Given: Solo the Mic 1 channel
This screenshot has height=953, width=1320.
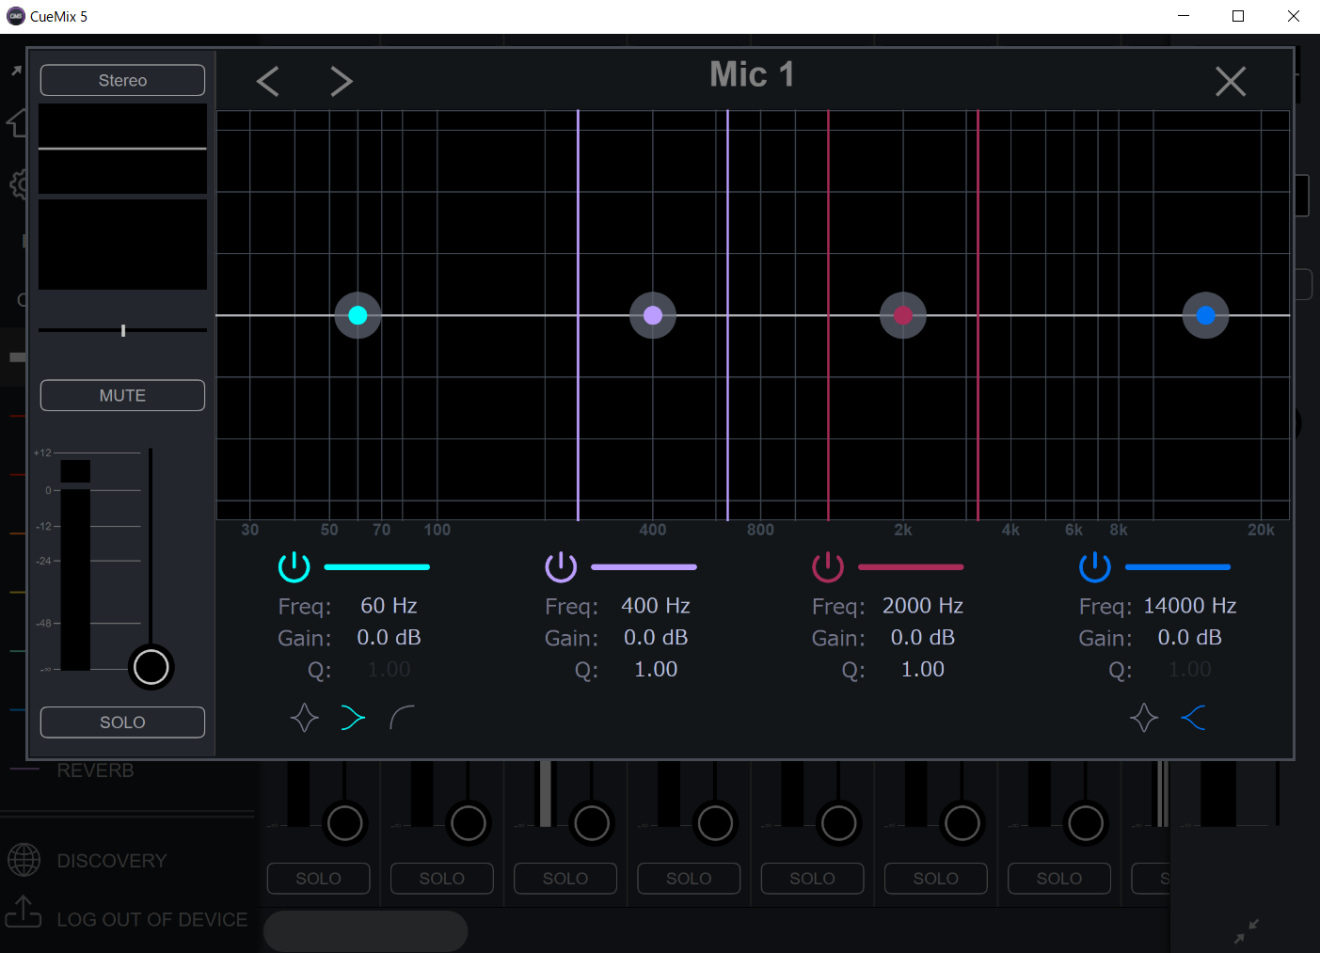Looking at the screenshot, I should point(122,722).
